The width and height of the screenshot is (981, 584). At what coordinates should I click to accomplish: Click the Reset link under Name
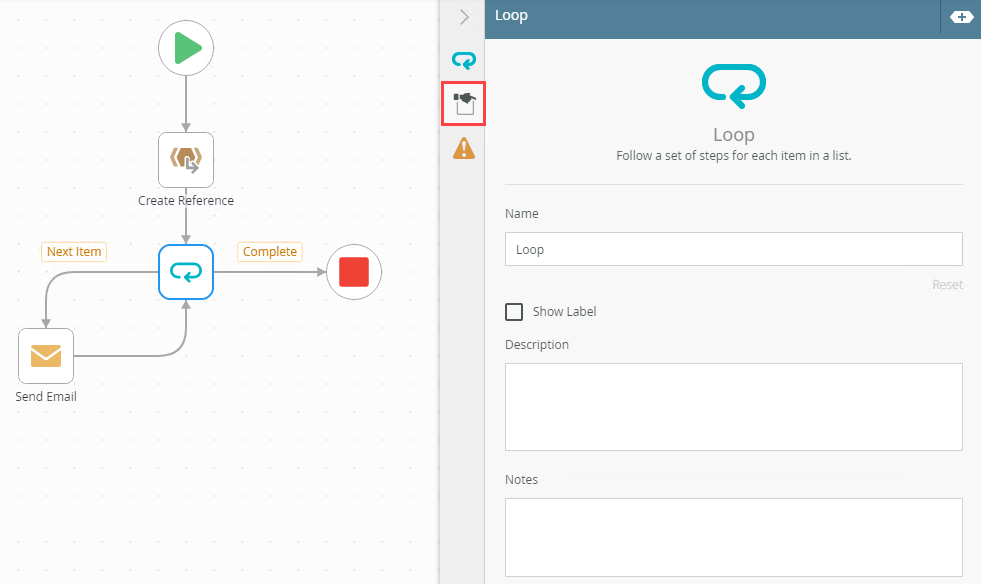tap(947, 285)
